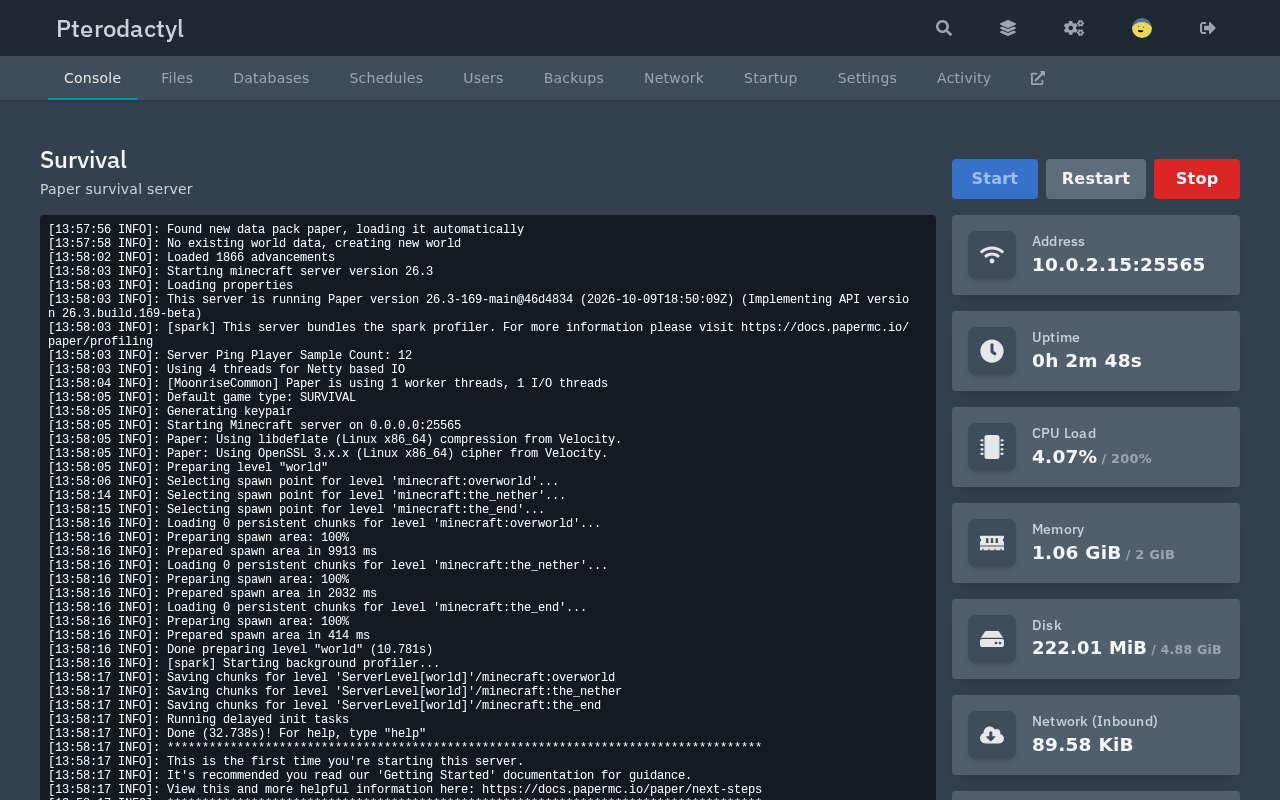Open admin area gears icon

tap(1074, 28)
